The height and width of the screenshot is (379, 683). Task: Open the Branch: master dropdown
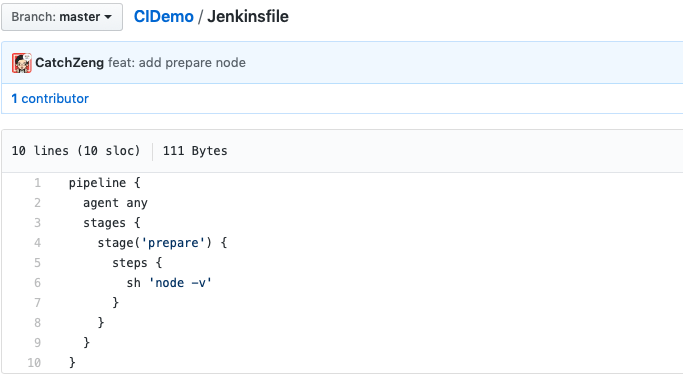[x=62, y=17]
